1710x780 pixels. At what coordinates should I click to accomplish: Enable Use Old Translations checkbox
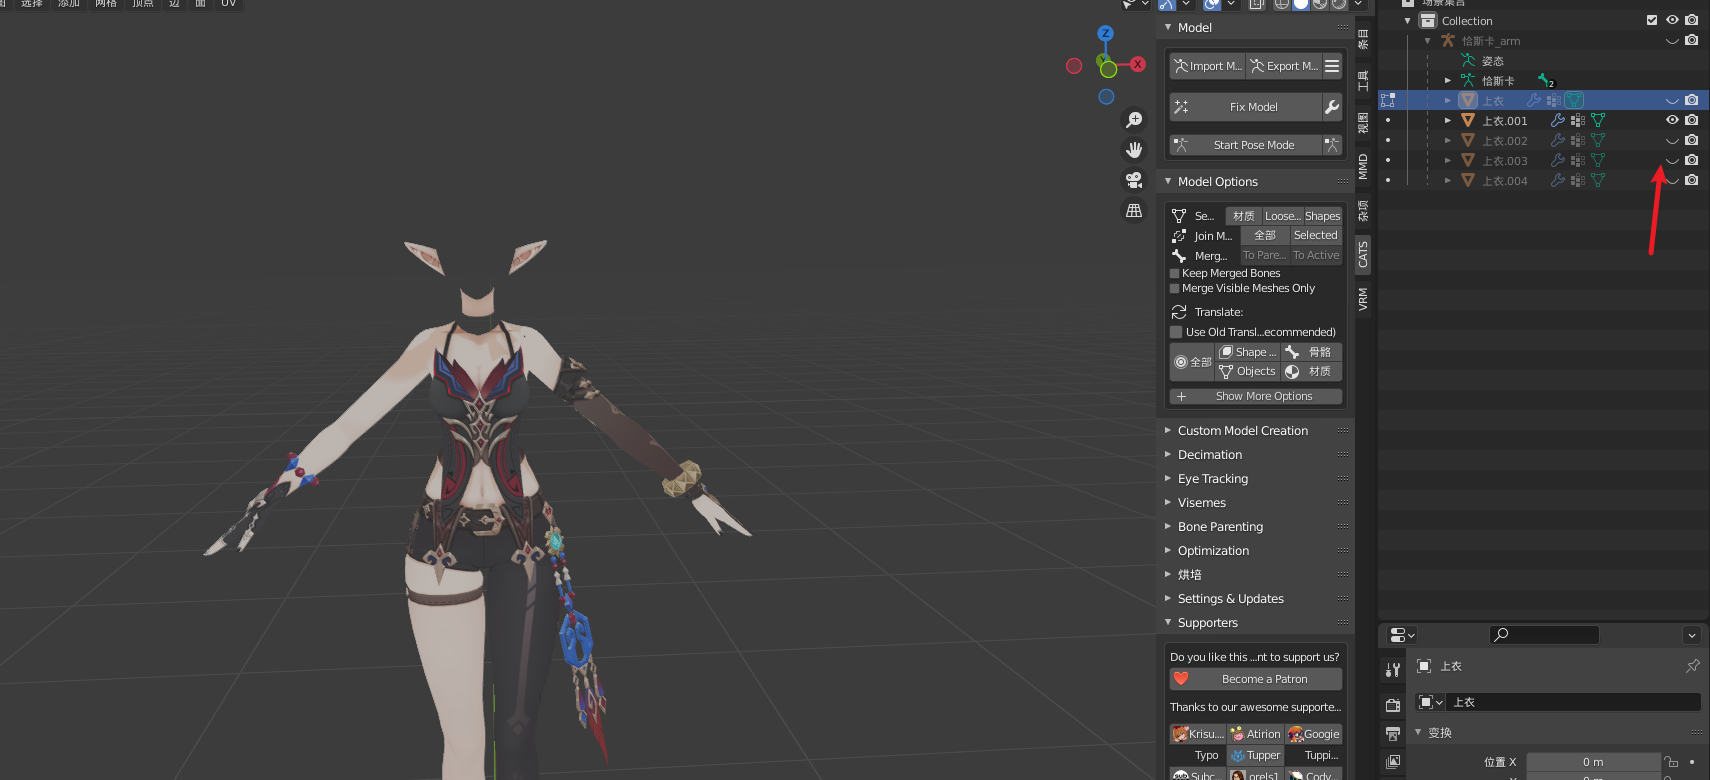[x=1176, y=332]
